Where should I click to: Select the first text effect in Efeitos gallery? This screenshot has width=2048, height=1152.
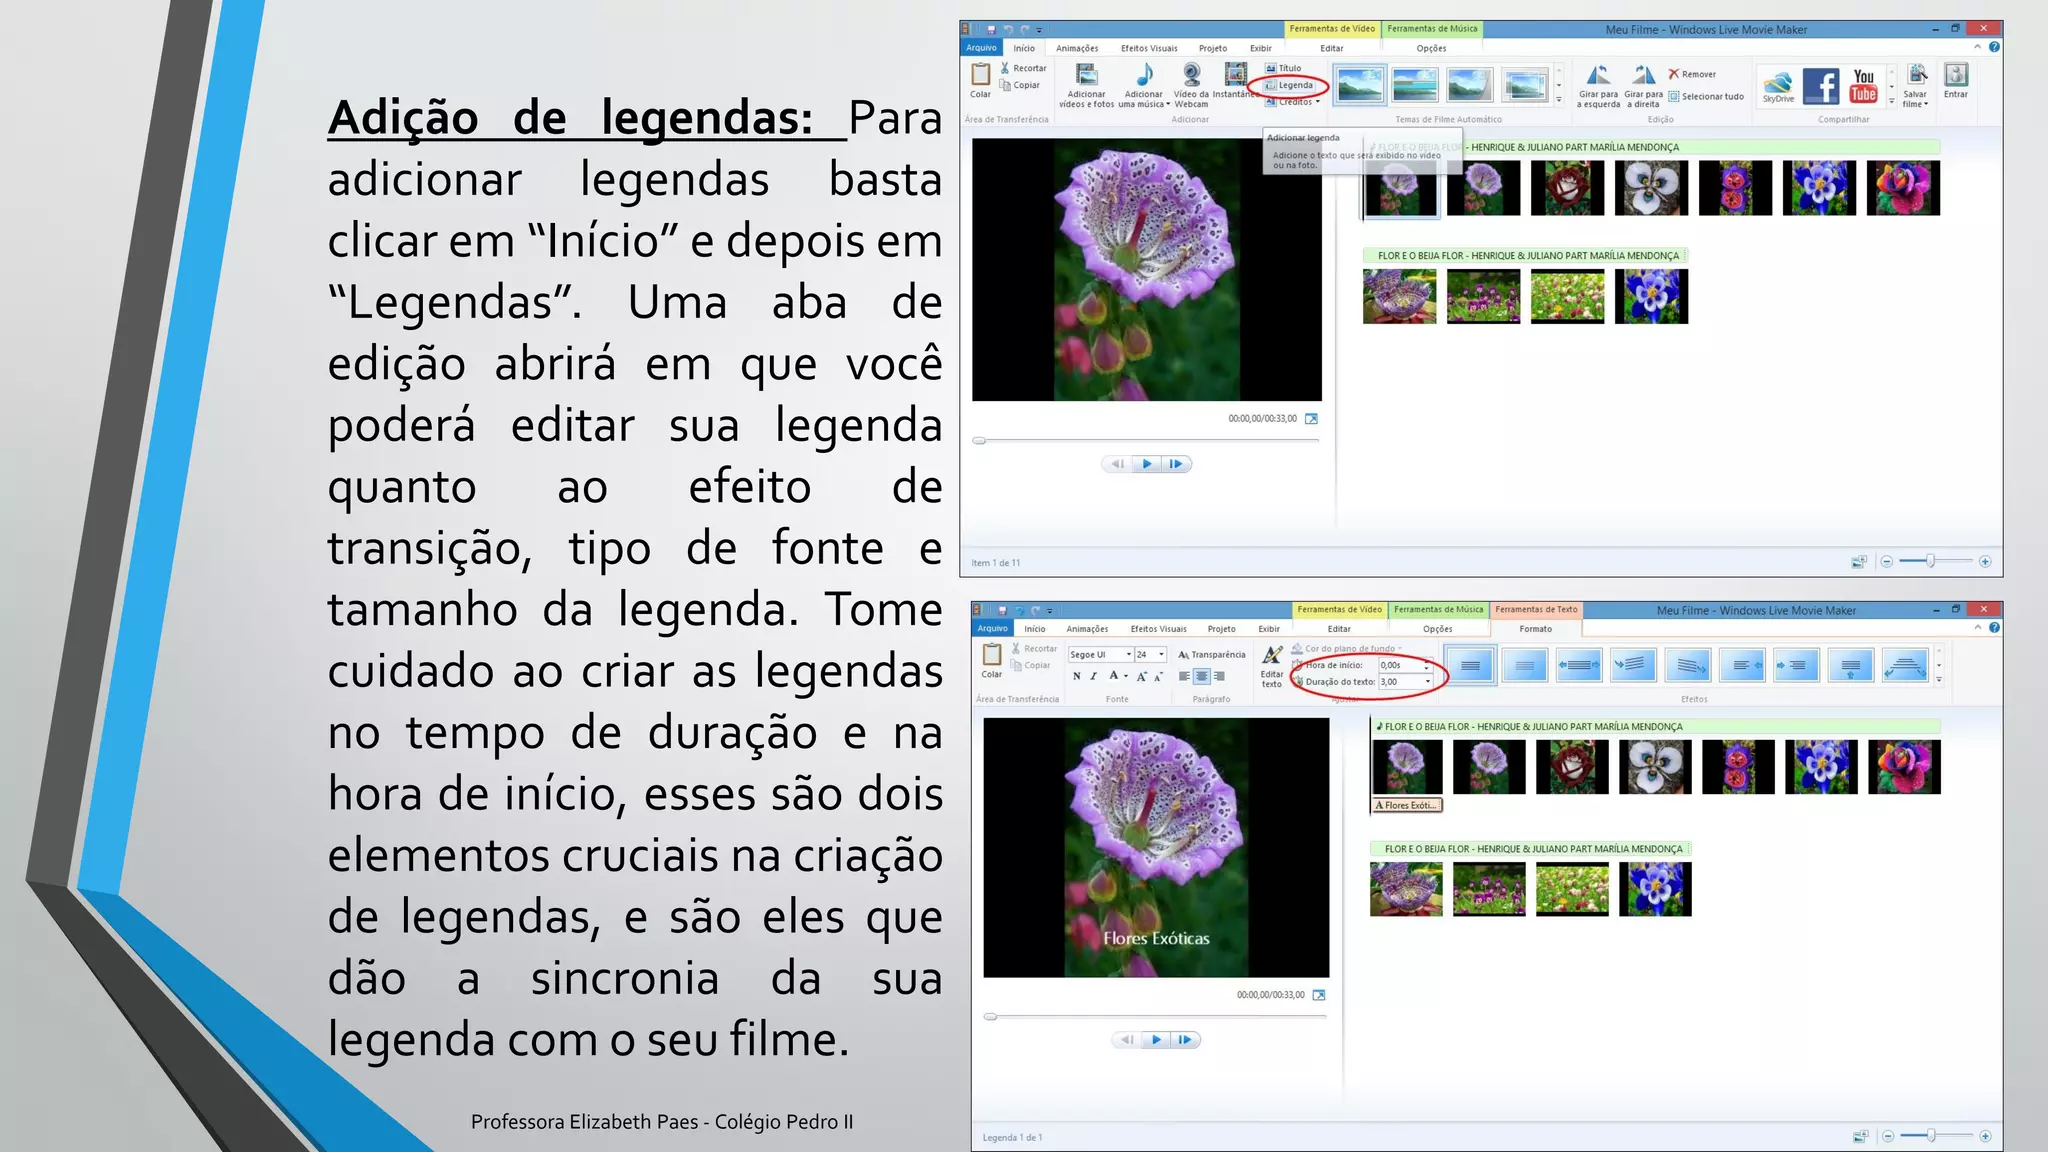(x=1470, y=665)
